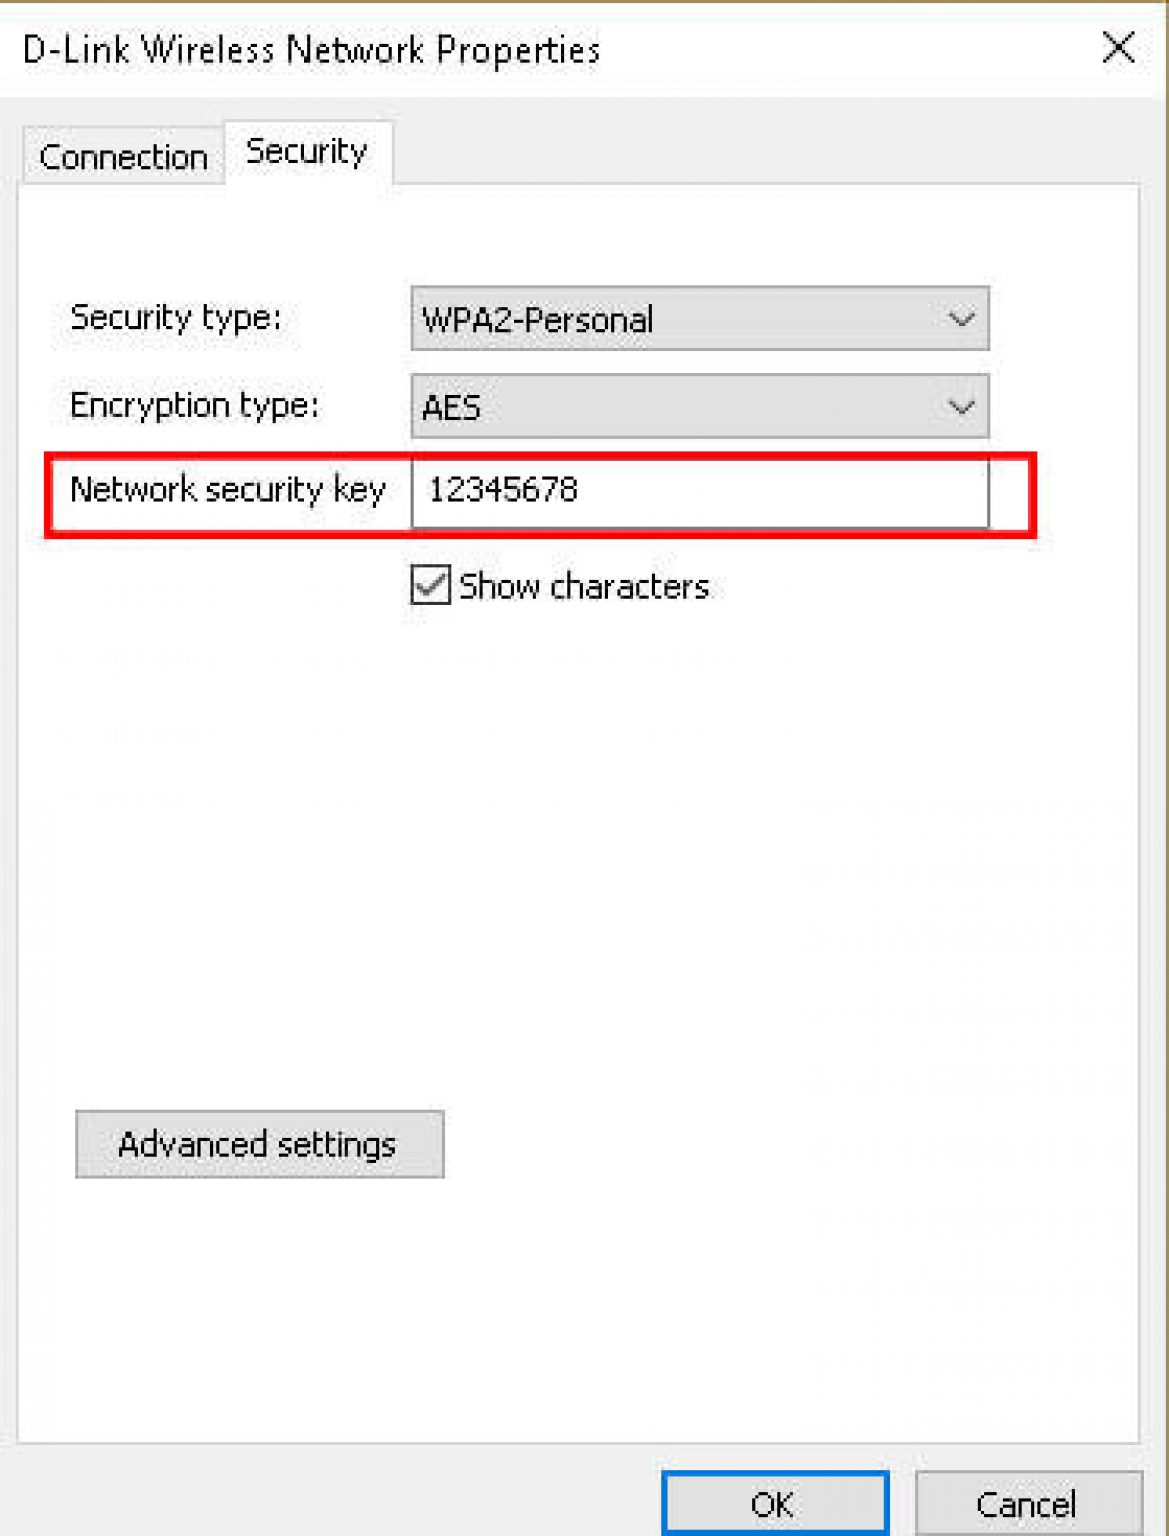
Task: Select the key value 12345678
Action: [x=503, y=491]
